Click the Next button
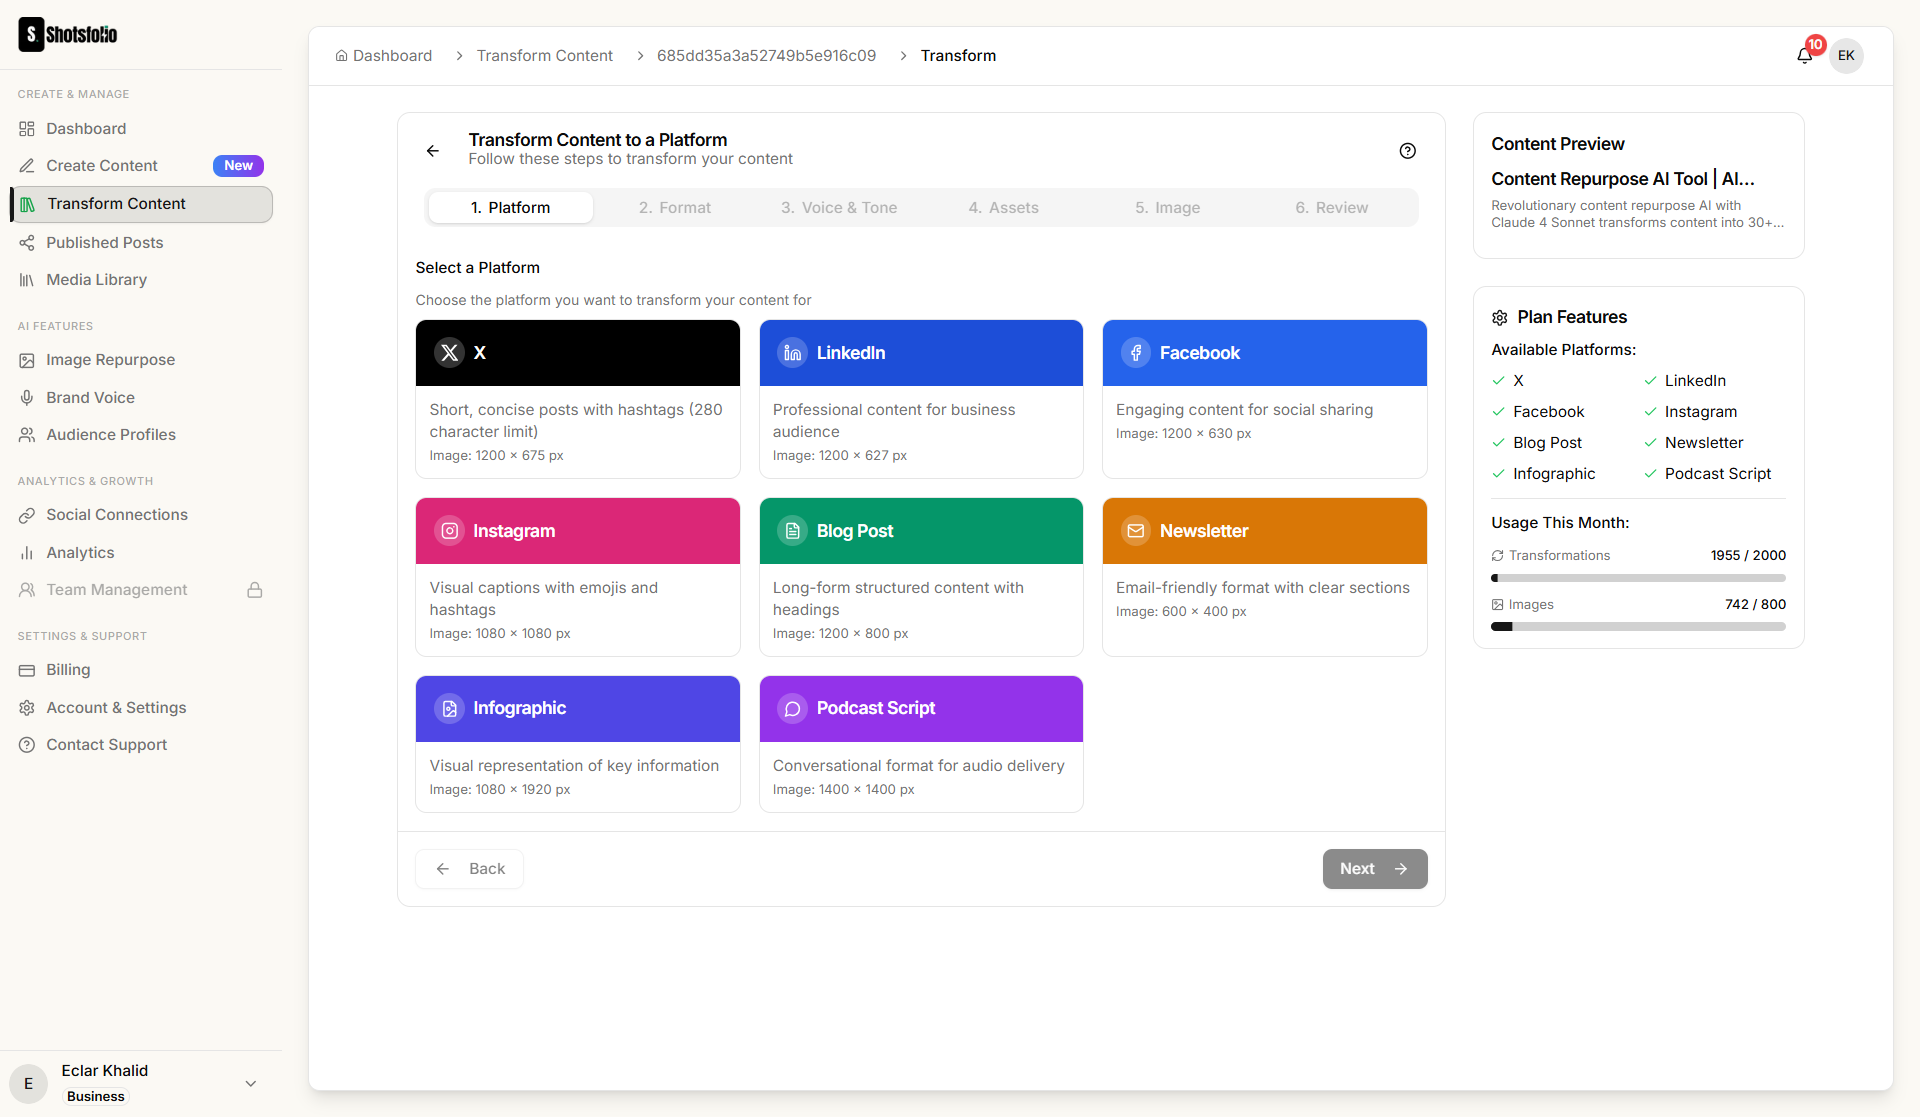 1375,869
